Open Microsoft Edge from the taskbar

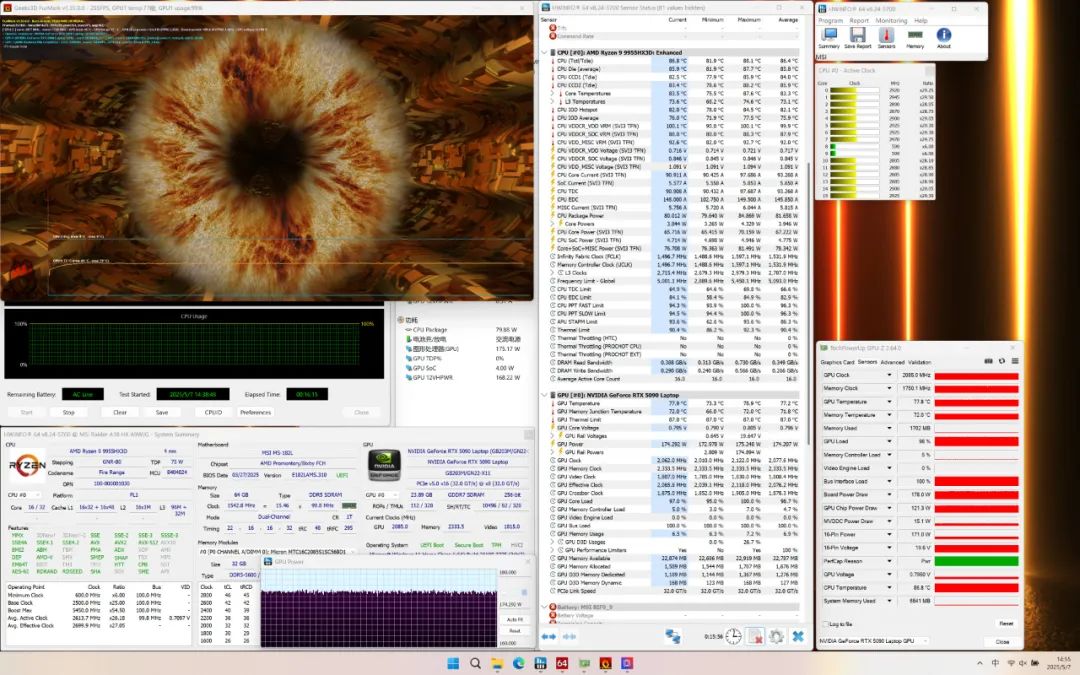coord(519,663)
